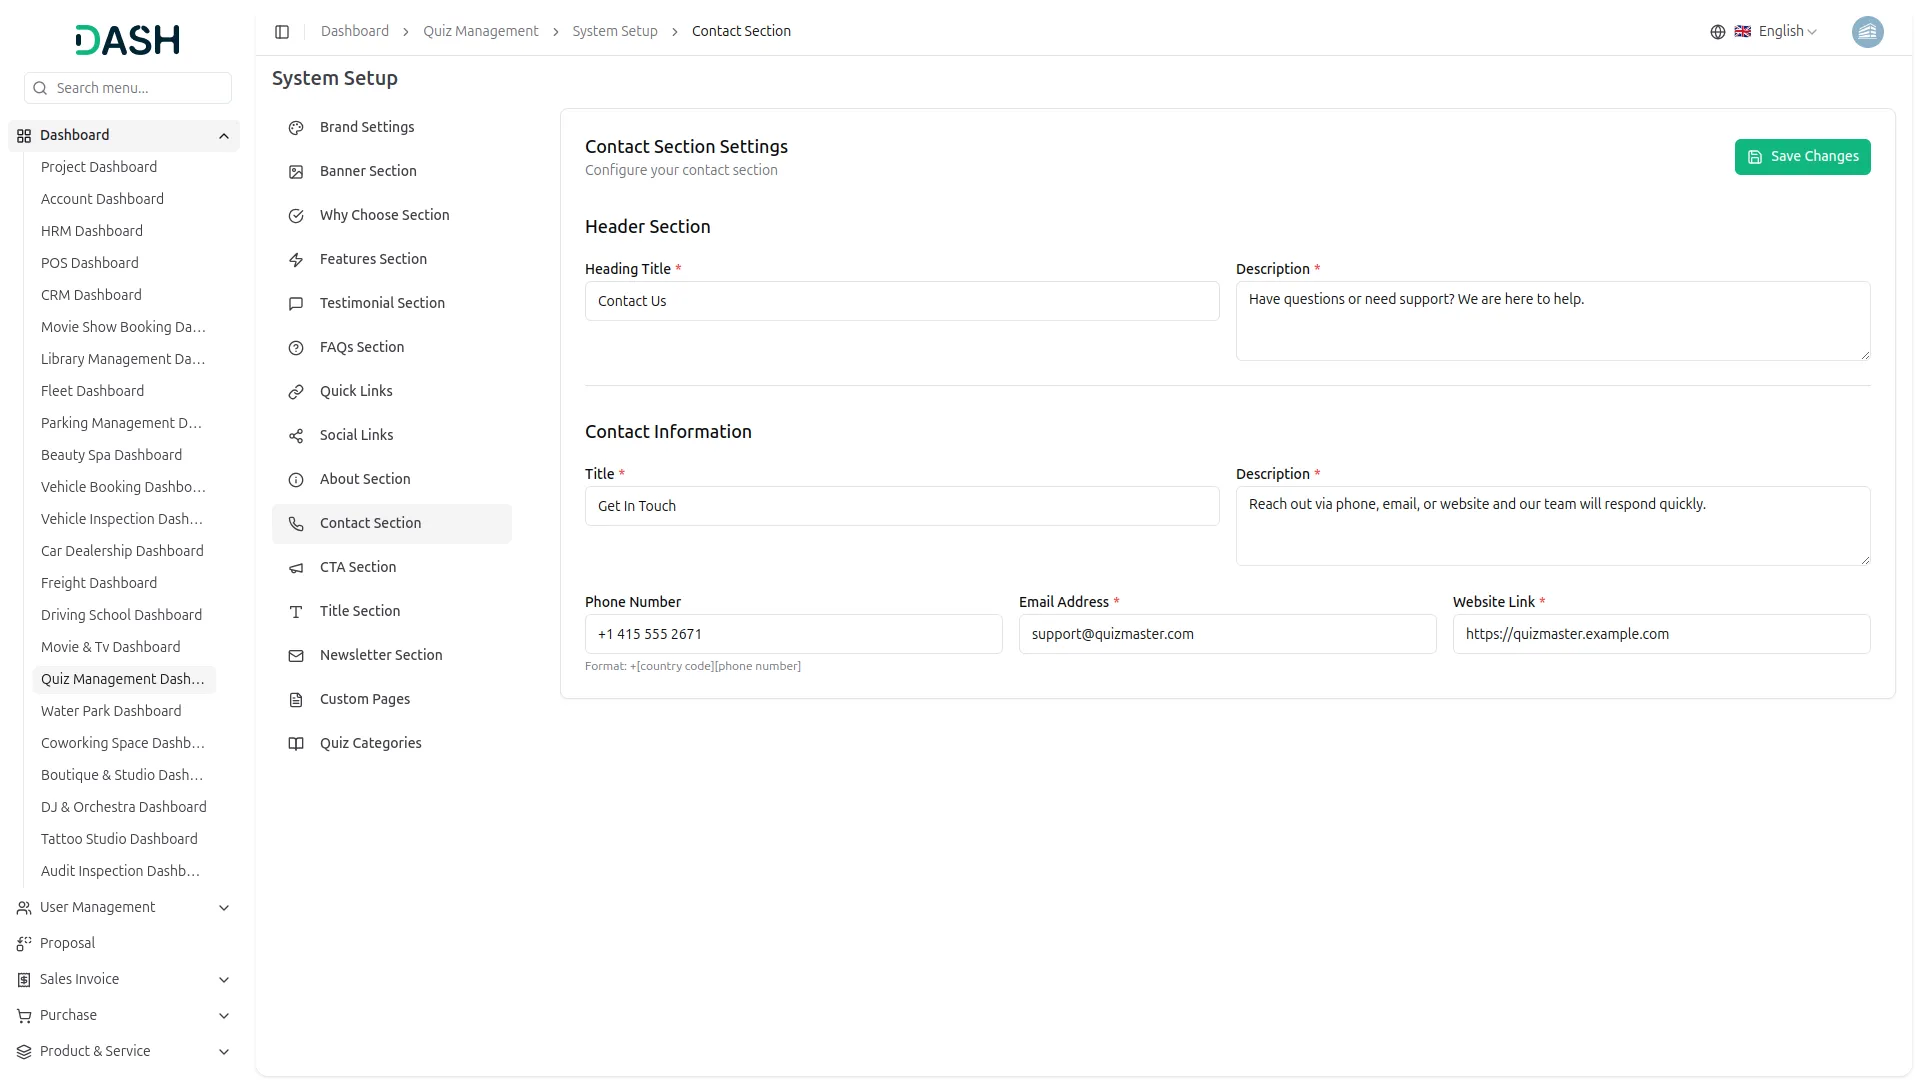Click the Quiz Categories book icon
The width and height of the screenshot is (1920, 1080).
[x=296, y=744]
